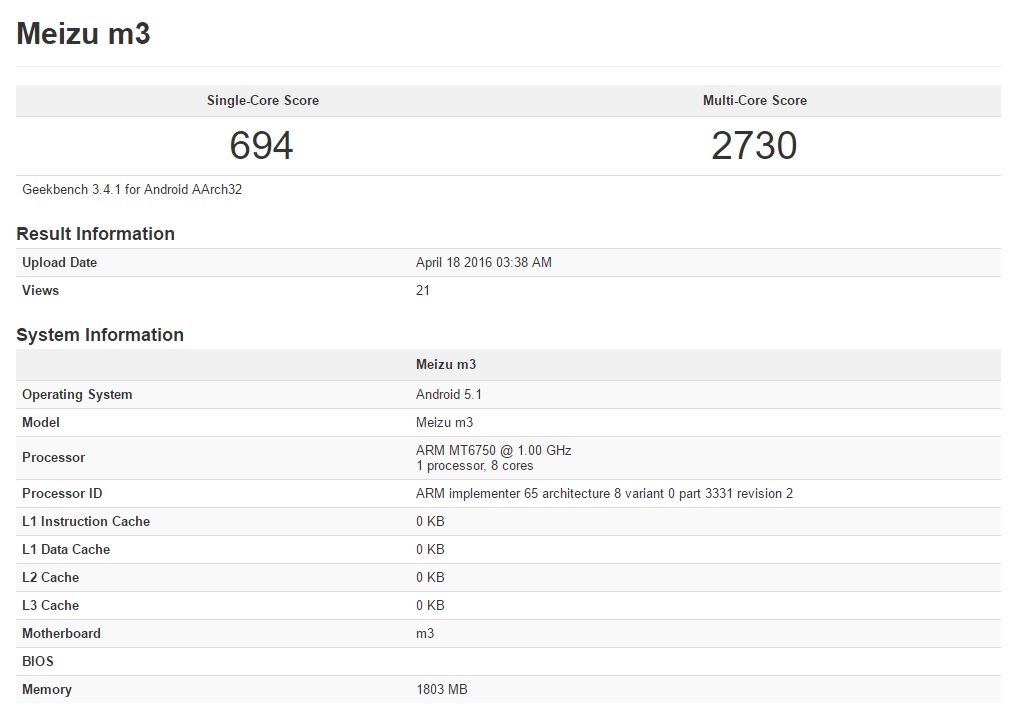
Task: Click the Android 5.1 operating system value
Action: pyautogui.click(x=448, y=395)
